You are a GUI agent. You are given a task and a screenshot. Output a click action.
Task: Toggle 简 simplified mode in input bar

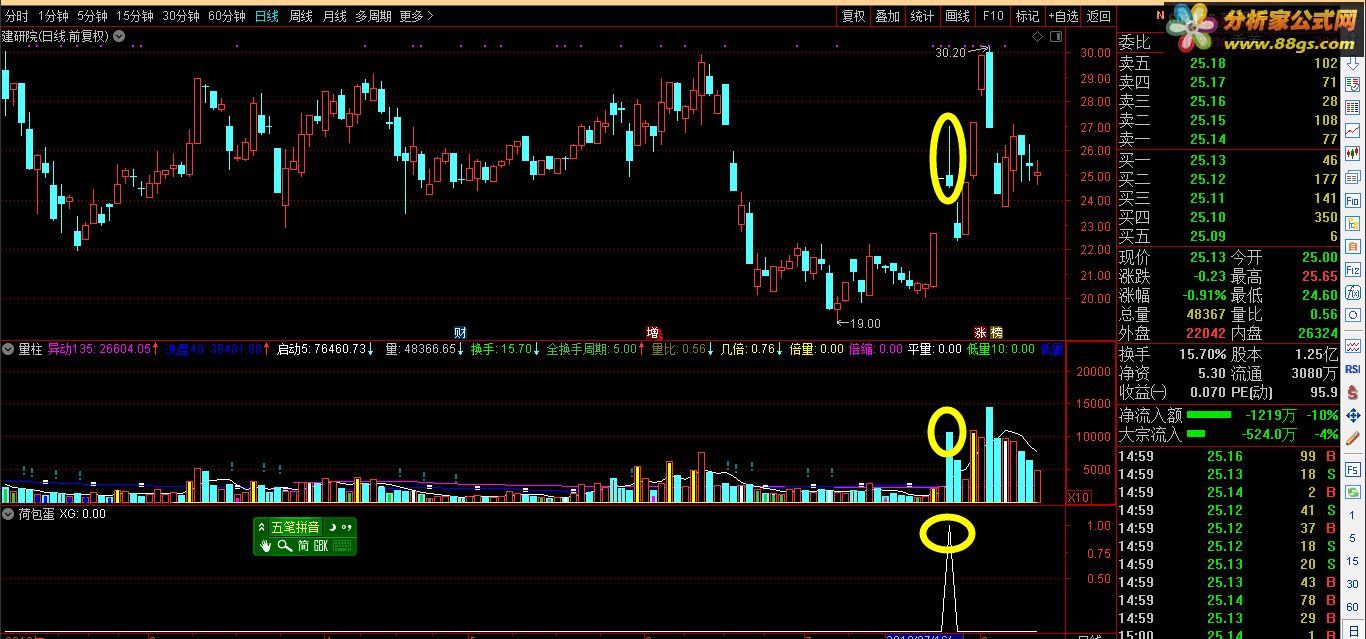(x=303, y=545)
